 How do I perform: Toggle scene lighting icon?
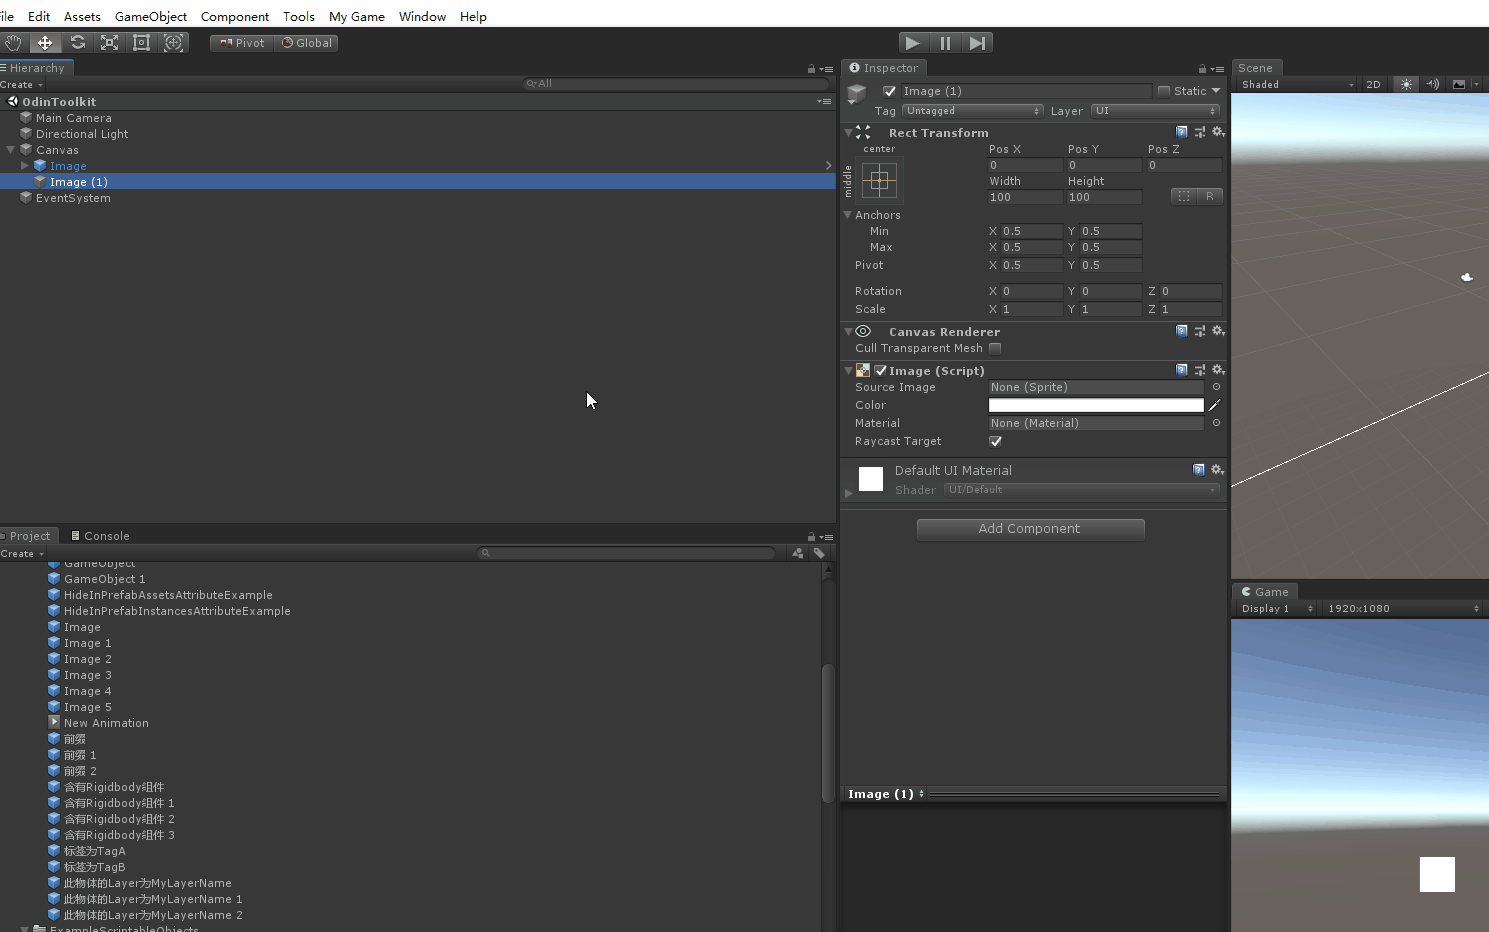pyautogui.click(x=1406, y=84)
